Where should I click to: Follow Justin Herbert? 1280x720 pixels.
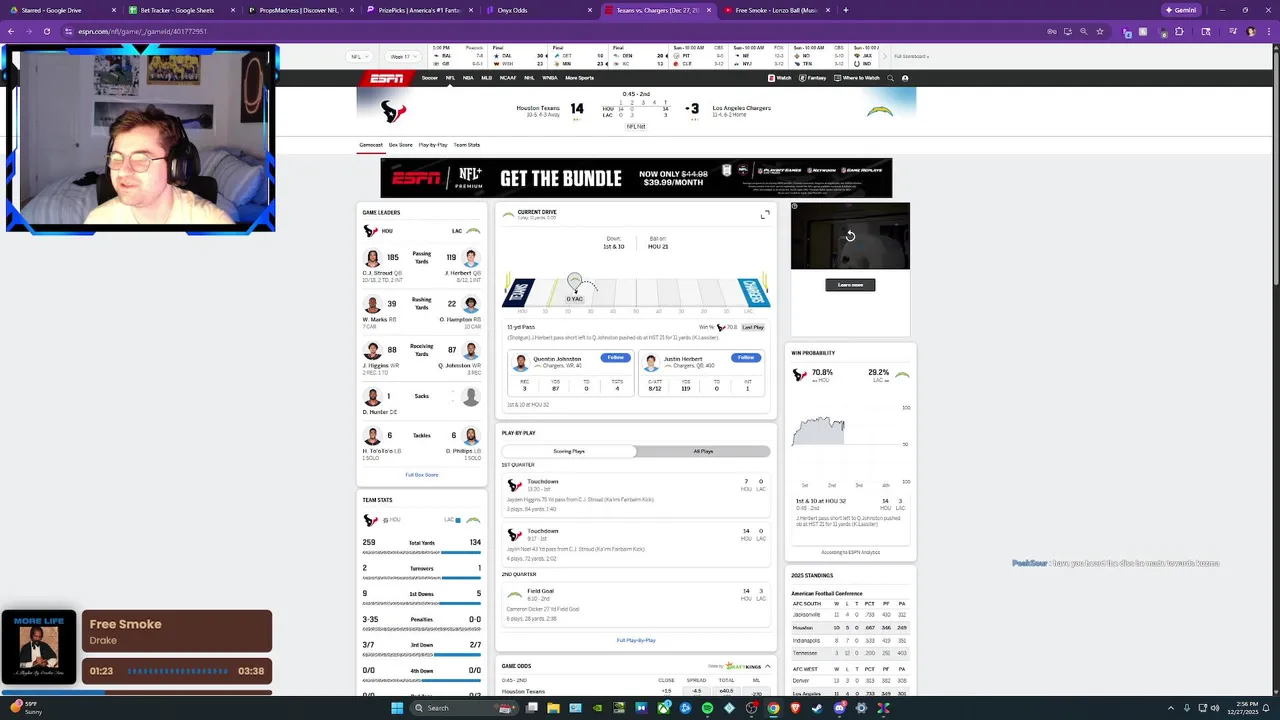click(x=745, y=358)
